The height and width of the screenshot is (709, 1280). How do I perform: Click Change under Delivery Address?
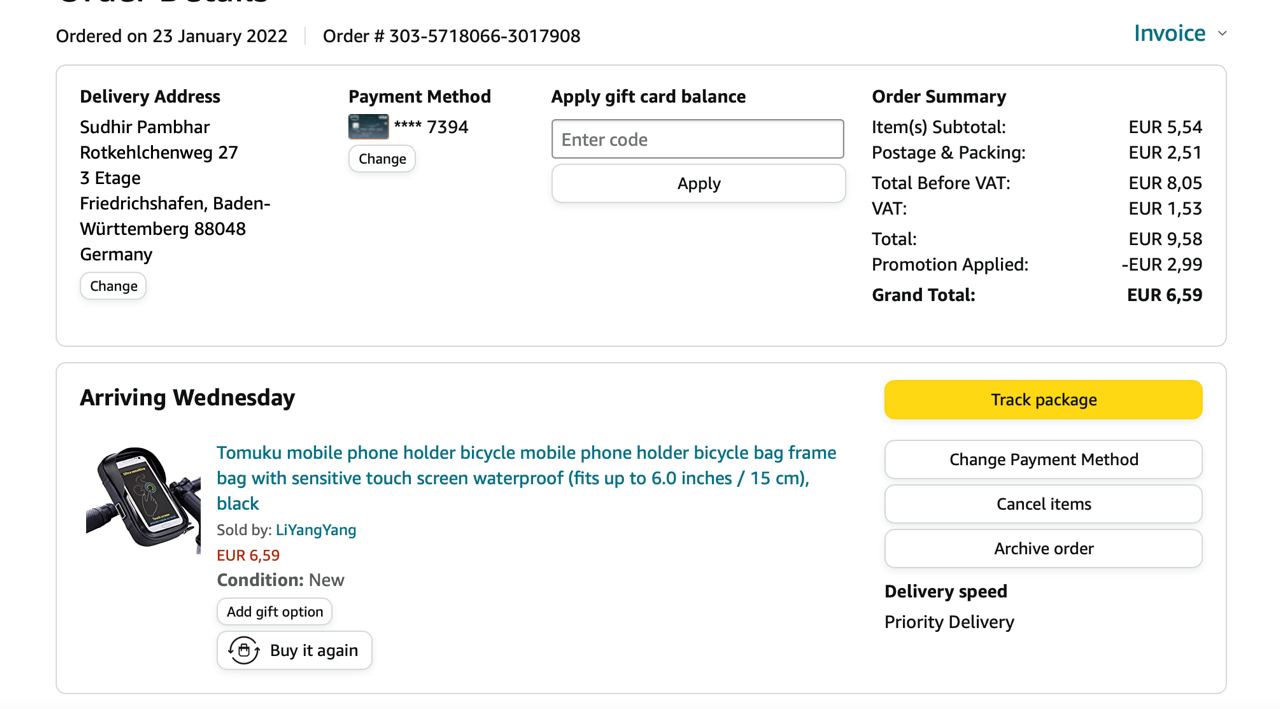pos(113,286)
